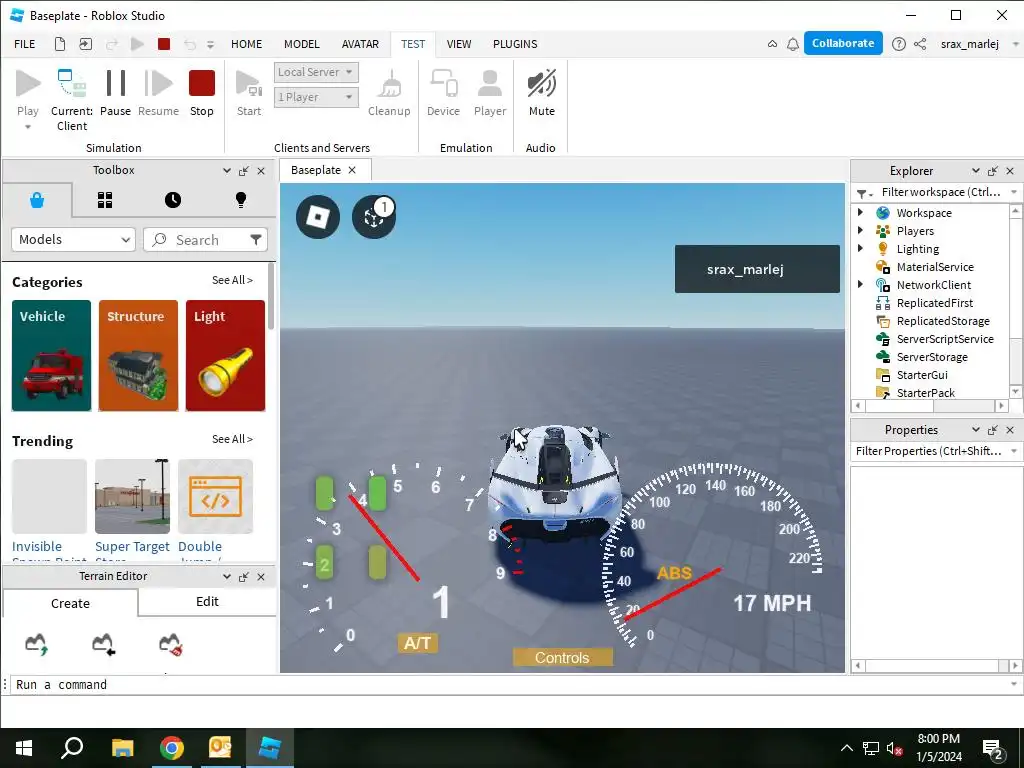Click the Terrain Generate icon
Image resolution: width=1024 pixels, height=768 pixels.
37,644
